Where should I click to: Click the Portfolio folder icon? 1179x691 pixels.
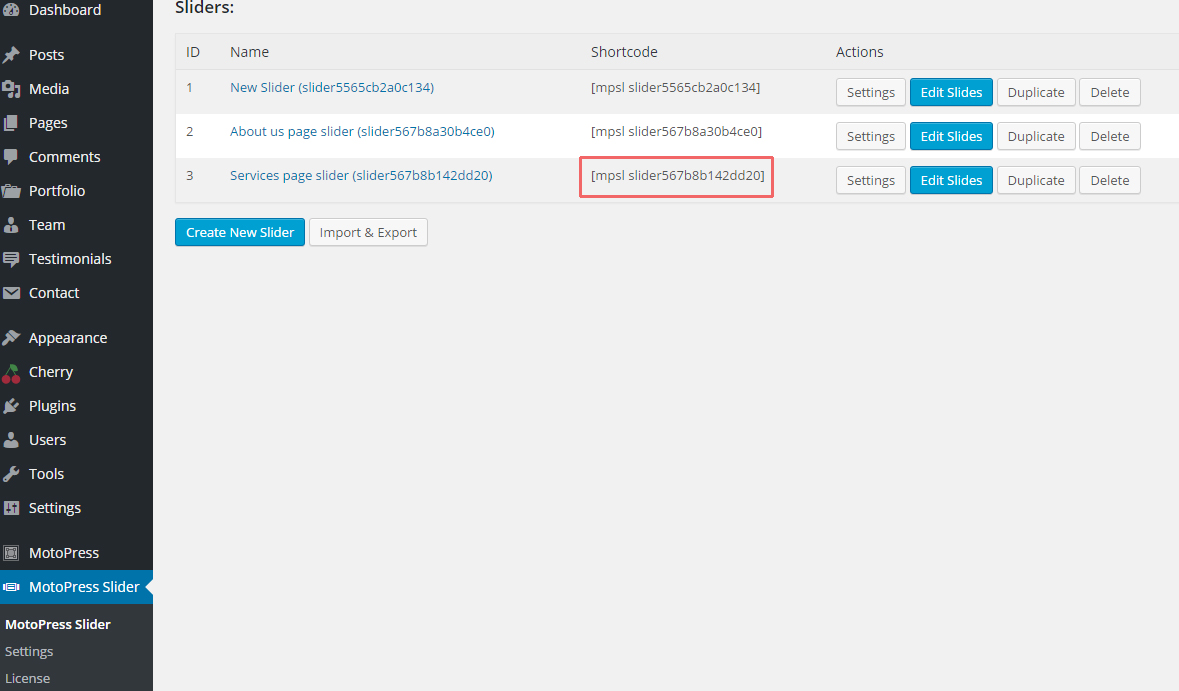point(11,191)
